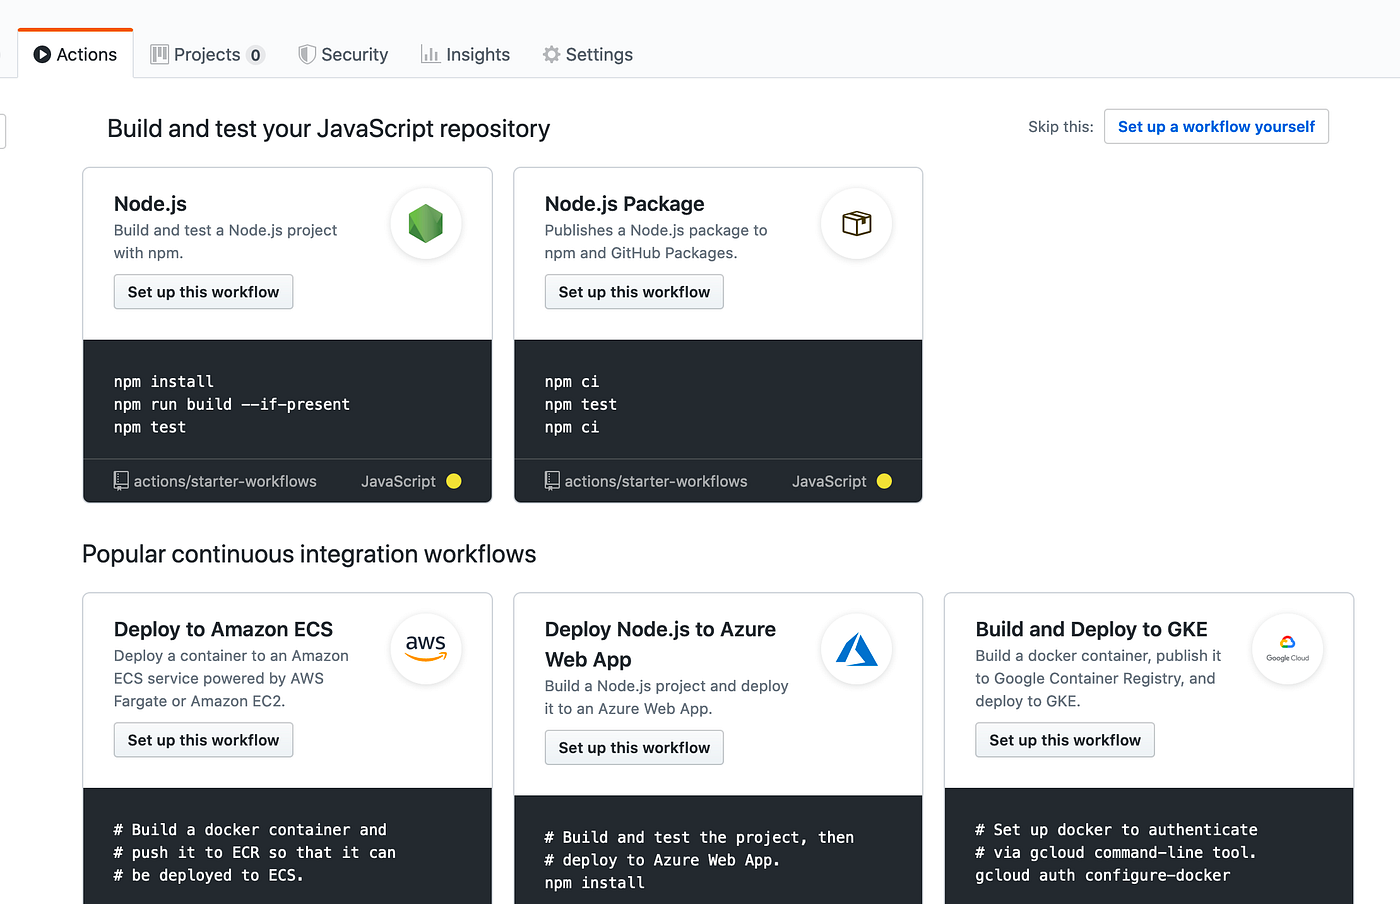Click the Projects counter badge showing 0
Screen dimensions: 1400x904
tap(256, 55)
